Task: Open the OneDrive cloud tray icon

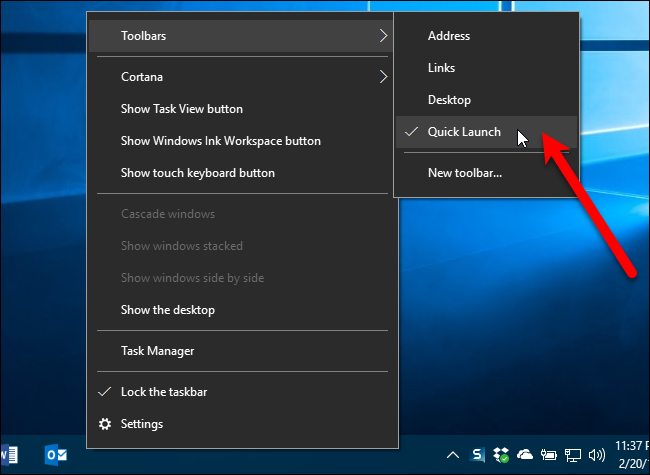Action: (x=525, y=455)
